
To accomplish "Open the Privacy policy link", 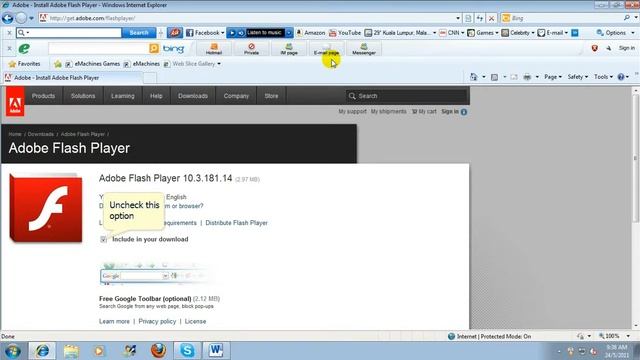I will click(x=157, y=321).
